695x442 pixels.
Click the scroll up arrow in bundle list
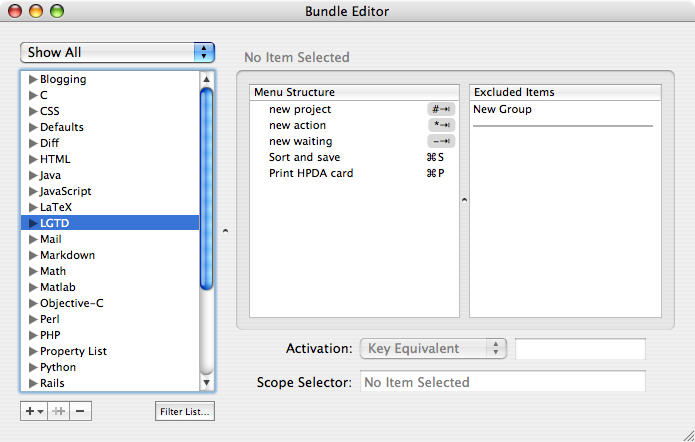point(206,79)
